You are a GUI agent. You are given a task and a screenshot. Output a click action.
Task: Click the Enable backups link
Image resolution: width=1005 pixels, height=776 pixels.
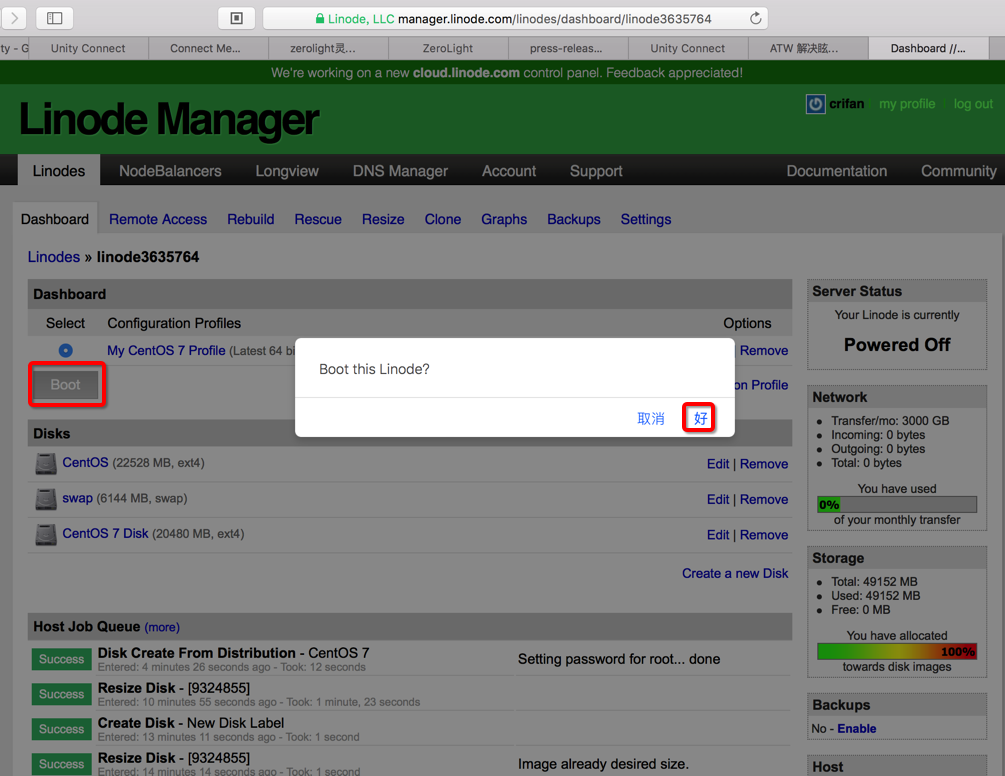click(856, 729)
